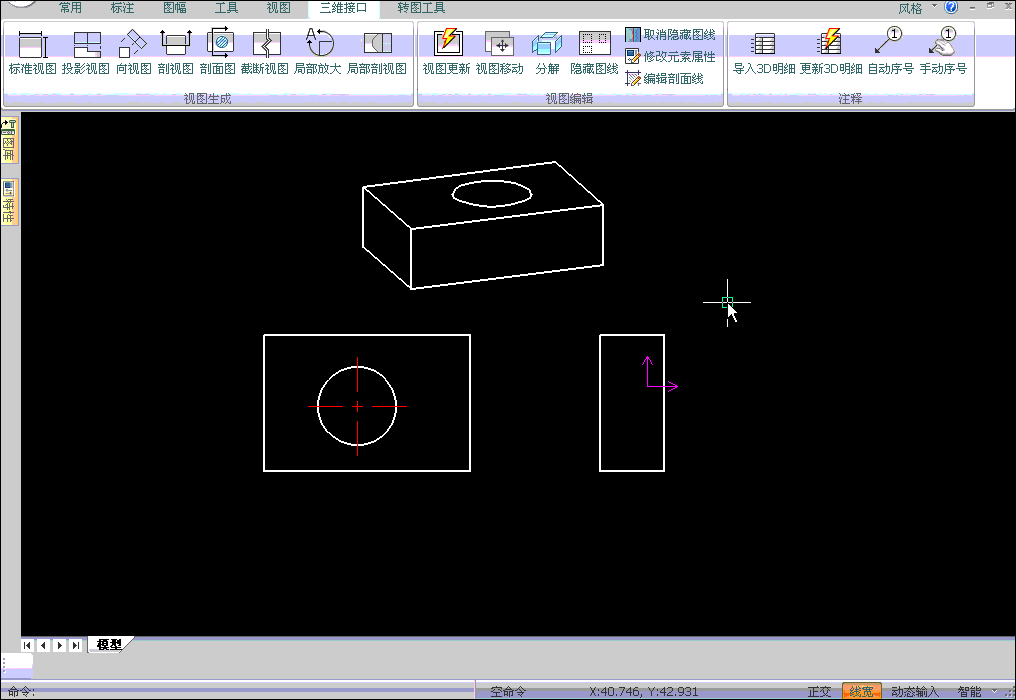Select the 手动序号 manual numbering tool
Viewport: 1016px width, 700px height.
(x=943, y=52)
